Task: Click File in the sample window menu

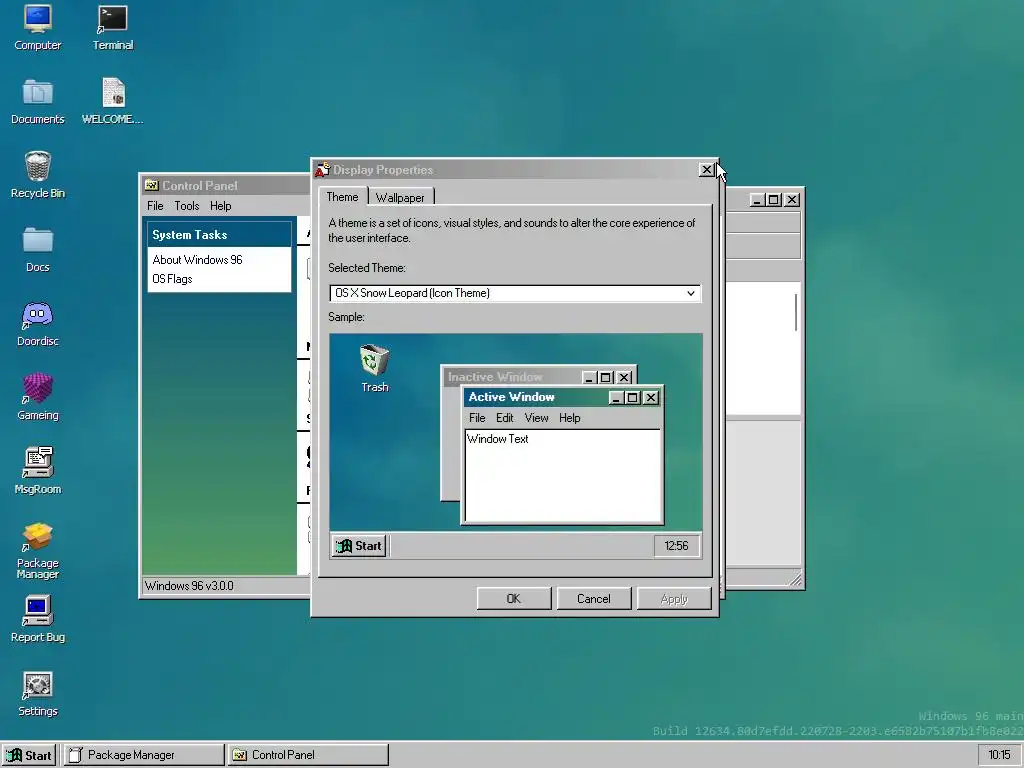Action: [x=477, y=418]
